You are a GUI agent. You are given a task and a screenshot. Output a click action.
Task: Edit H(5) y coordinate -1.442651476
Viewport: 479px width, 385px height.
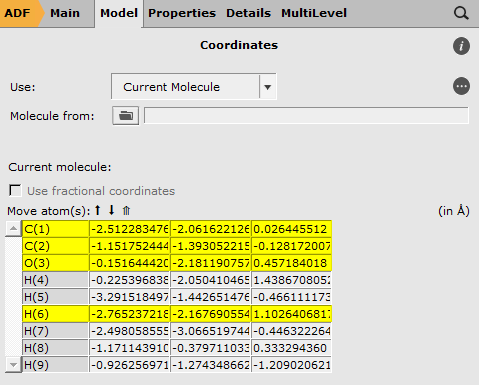point(211,297)
